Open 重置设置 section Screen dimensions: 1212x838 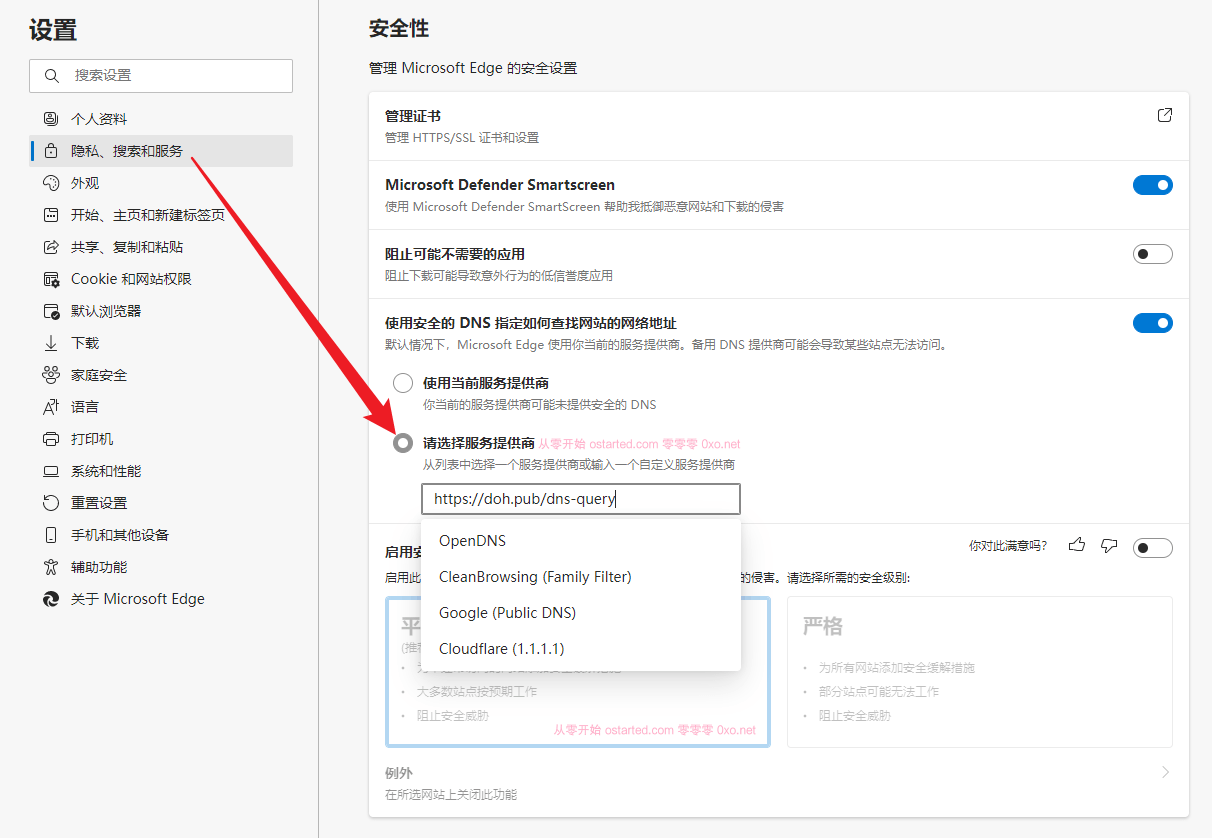coord(161,503)
